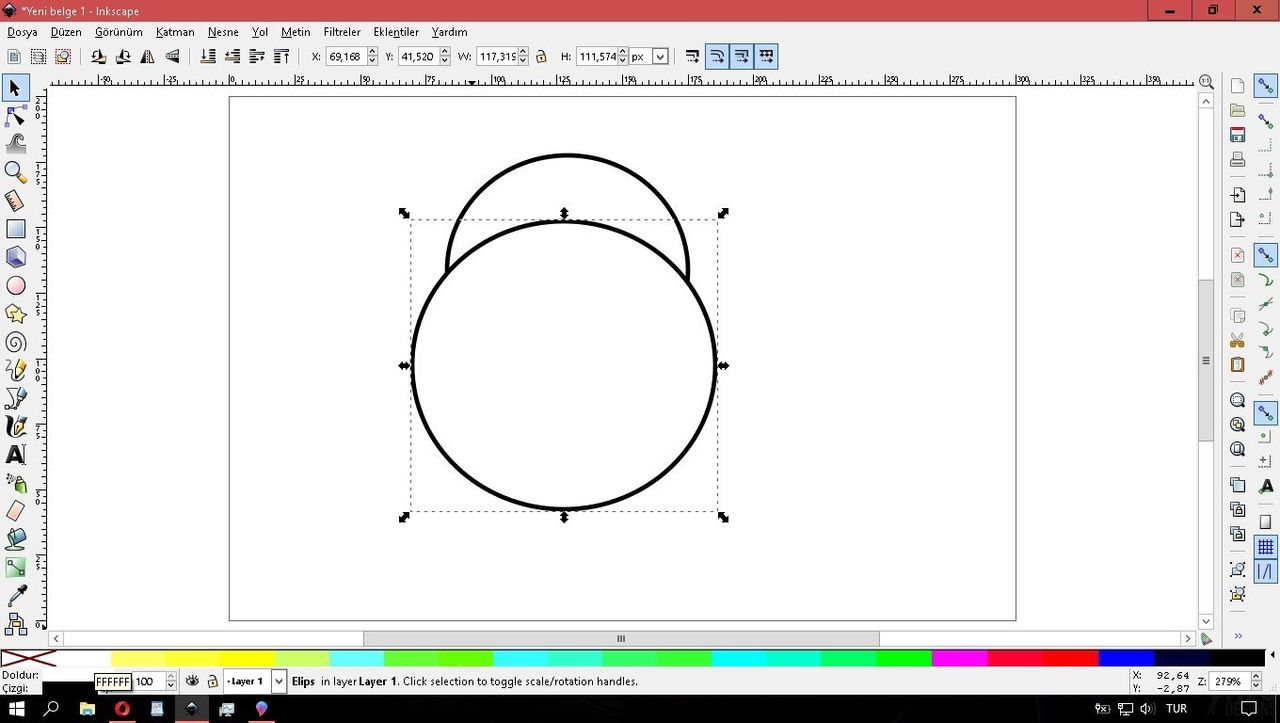Open the Layer 1 layer dropdown
1280x723 pixels.
(279, 682)
